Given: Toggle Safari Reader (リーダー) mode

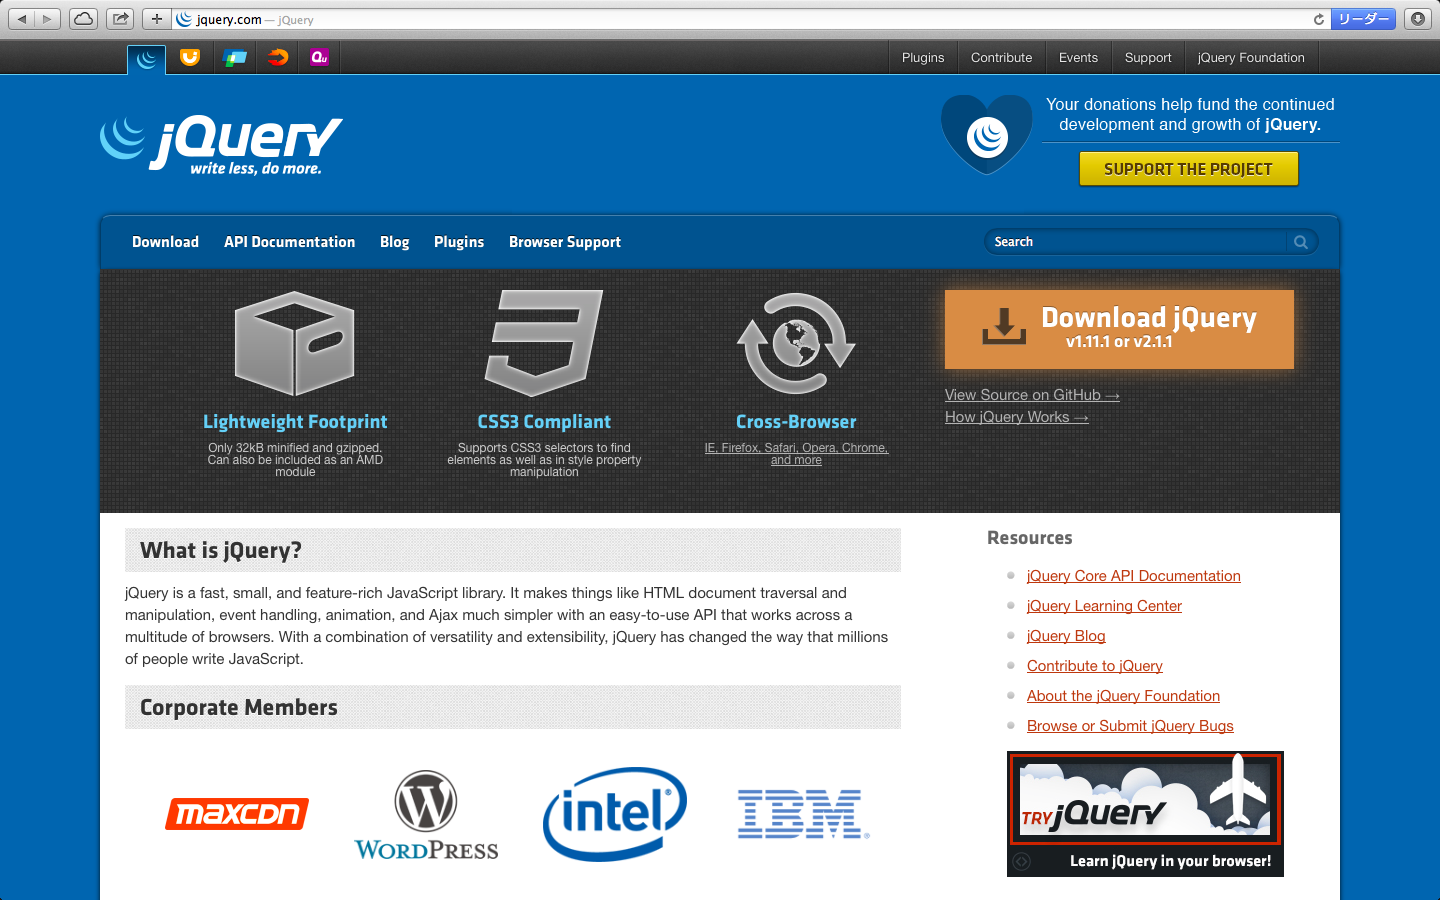Looking at the screenshot, I should 1363,19.
